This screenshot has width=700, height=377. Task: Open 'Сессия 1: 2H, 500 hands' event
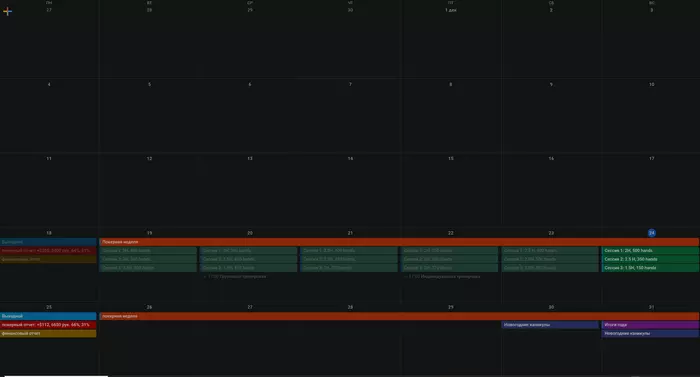pyautogui.click(x=650, y=251)
